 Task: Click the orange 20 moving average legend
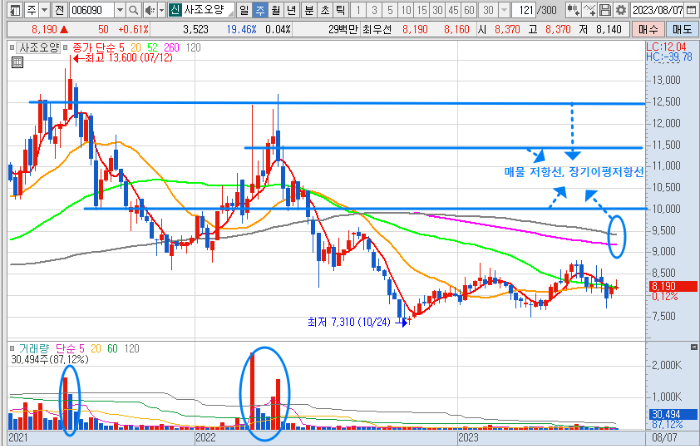136,47
